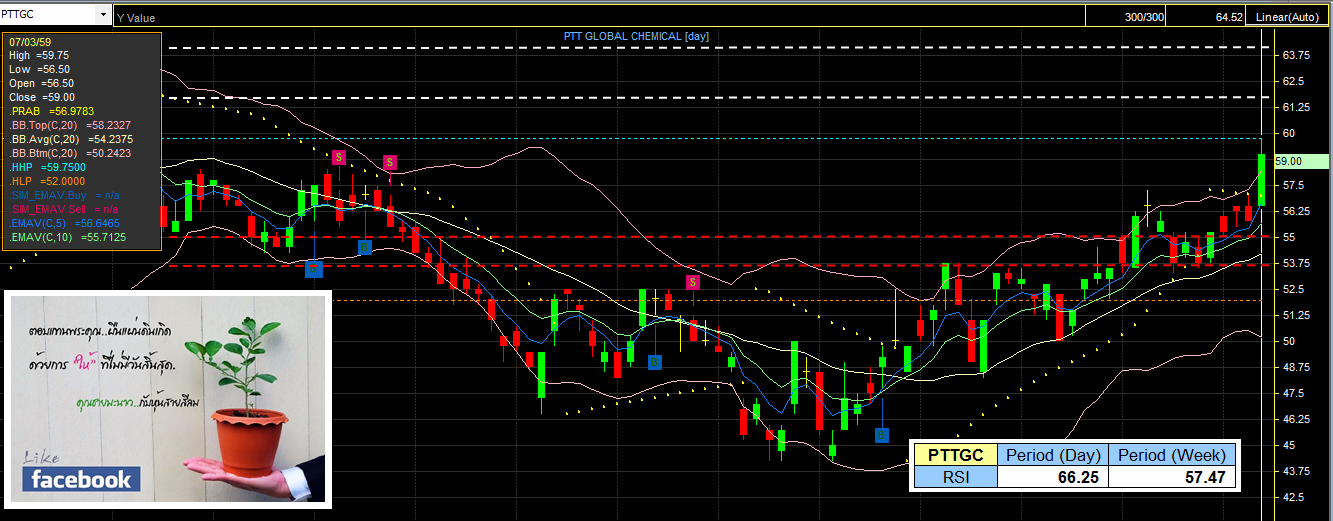Select the .EMAV(C,10) indicator row
This screenshot has width=1333, height=521.
coord(66,238)
